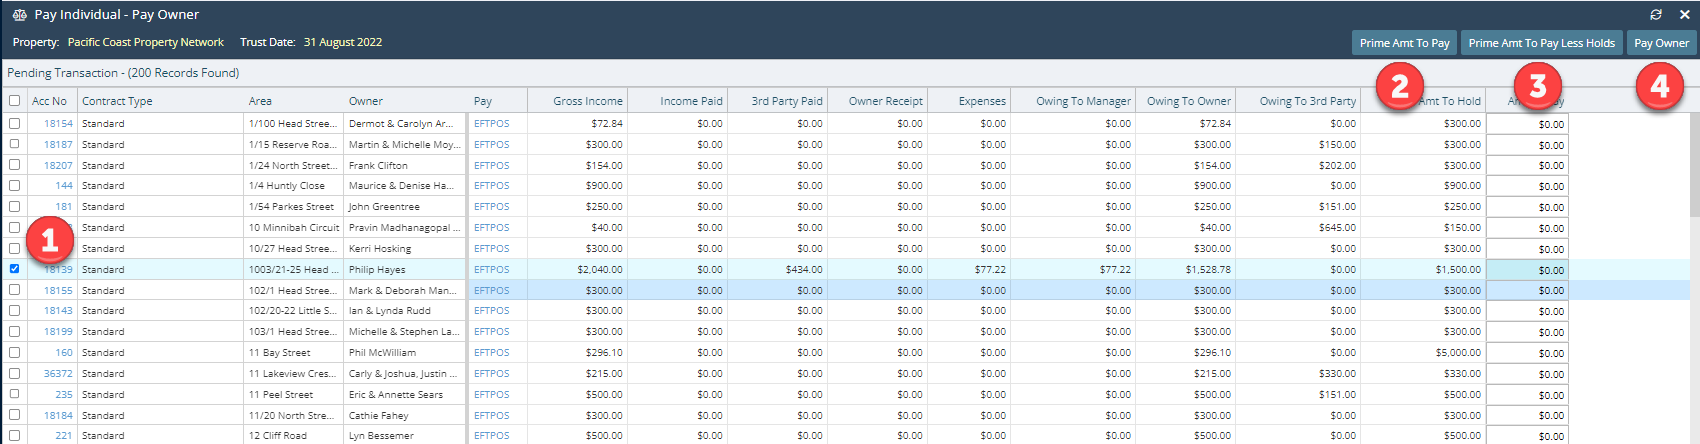Image resolution: width=1700 pixels, height=444 pixels.
Task: Click amount to pay field for account 160
Action: 1527,353
